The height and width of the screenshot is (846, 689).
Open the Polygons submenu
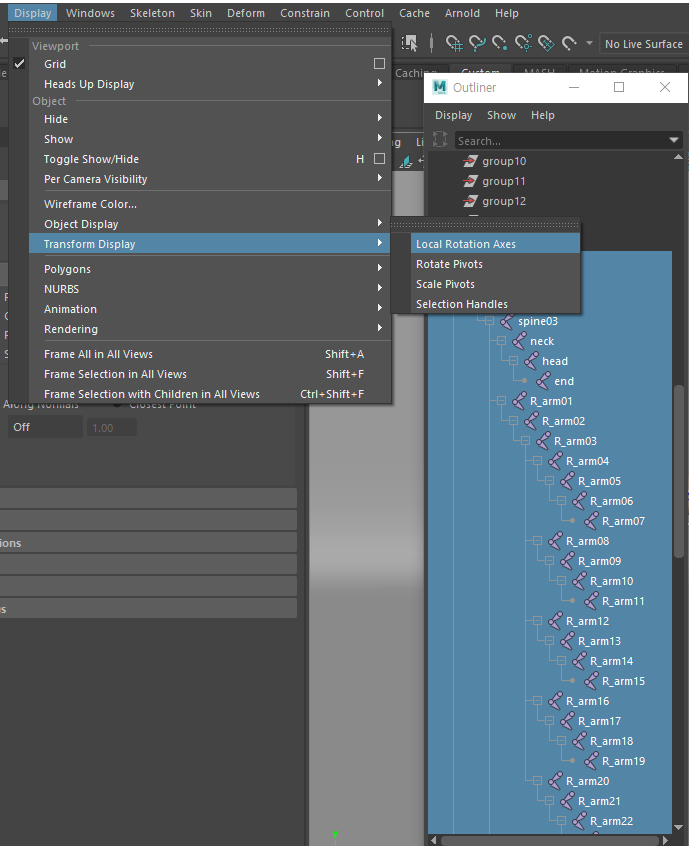coord(210,269)
